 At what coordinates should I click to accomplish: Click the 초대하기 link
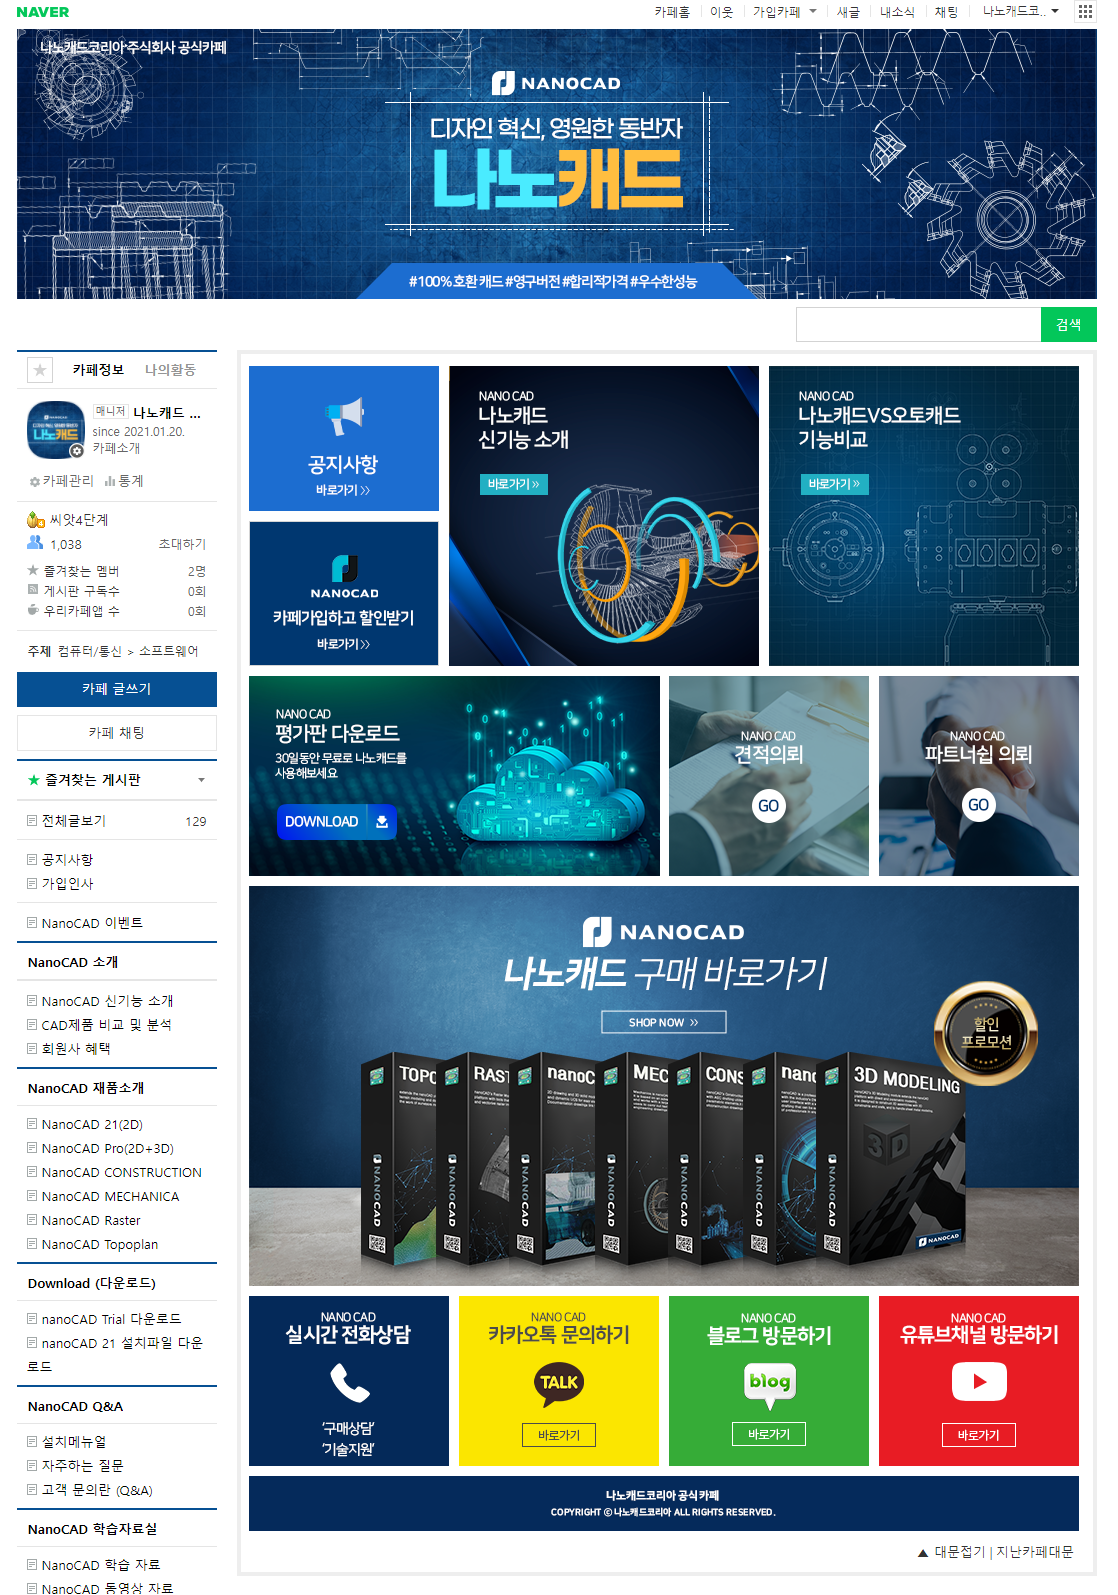pos(182,544)
